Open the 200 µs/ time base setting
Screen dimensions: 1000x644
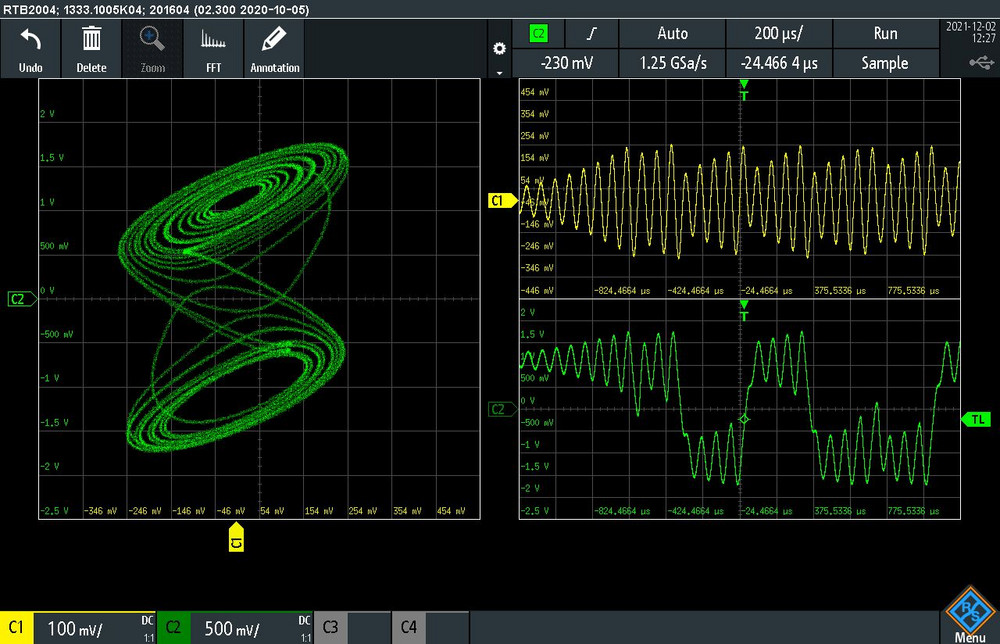click(779, 34)
